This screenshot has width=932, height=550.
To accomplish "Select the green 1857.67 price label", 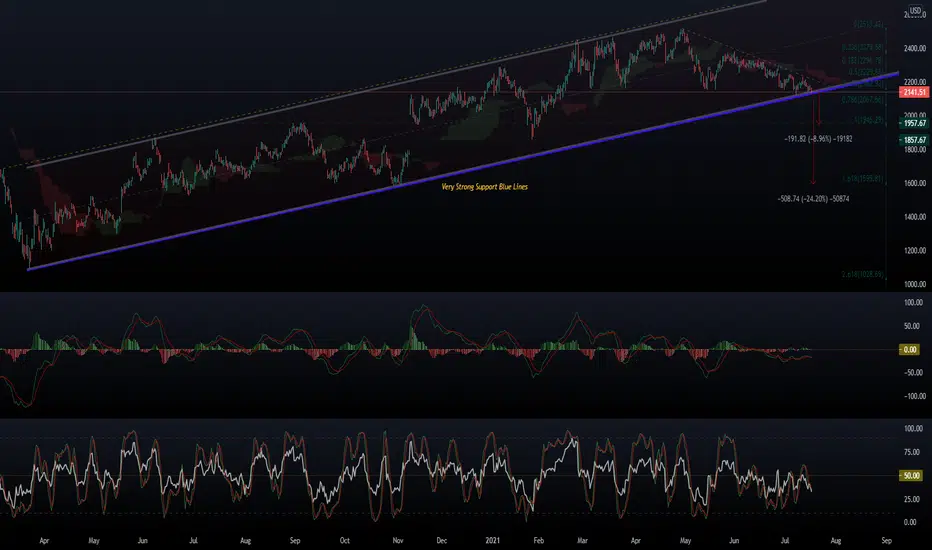I will pos(914,140).
